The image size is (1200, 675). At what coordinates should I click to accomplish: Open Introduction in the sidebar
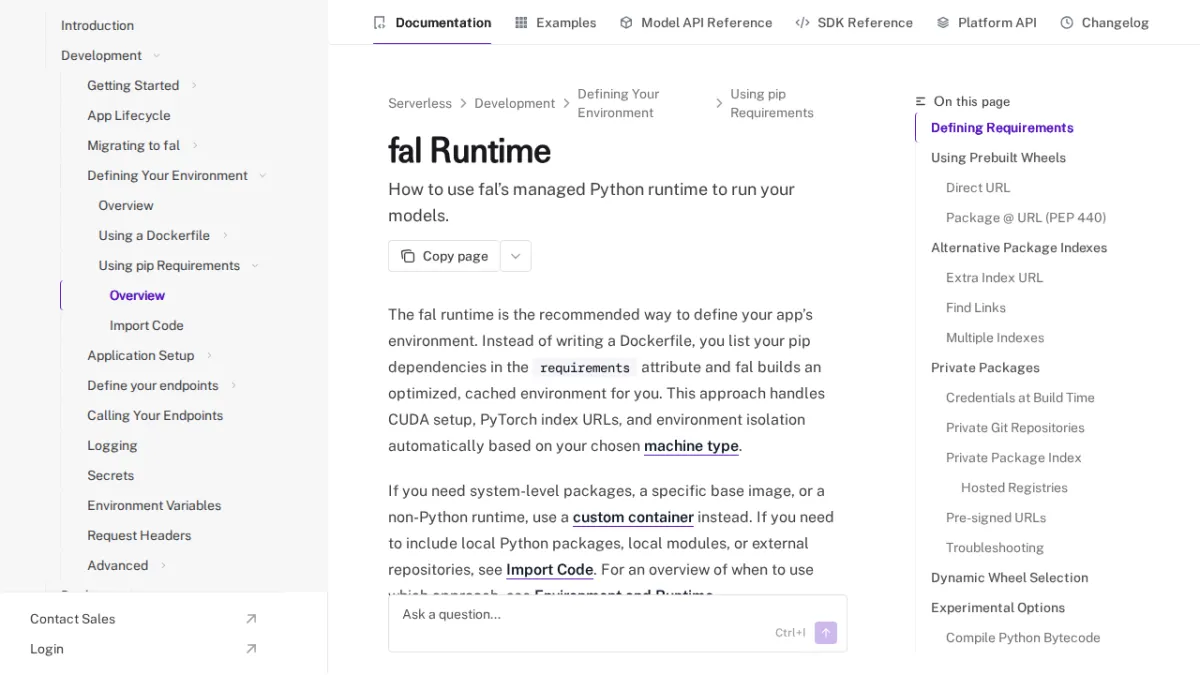[x=97, y=26]
